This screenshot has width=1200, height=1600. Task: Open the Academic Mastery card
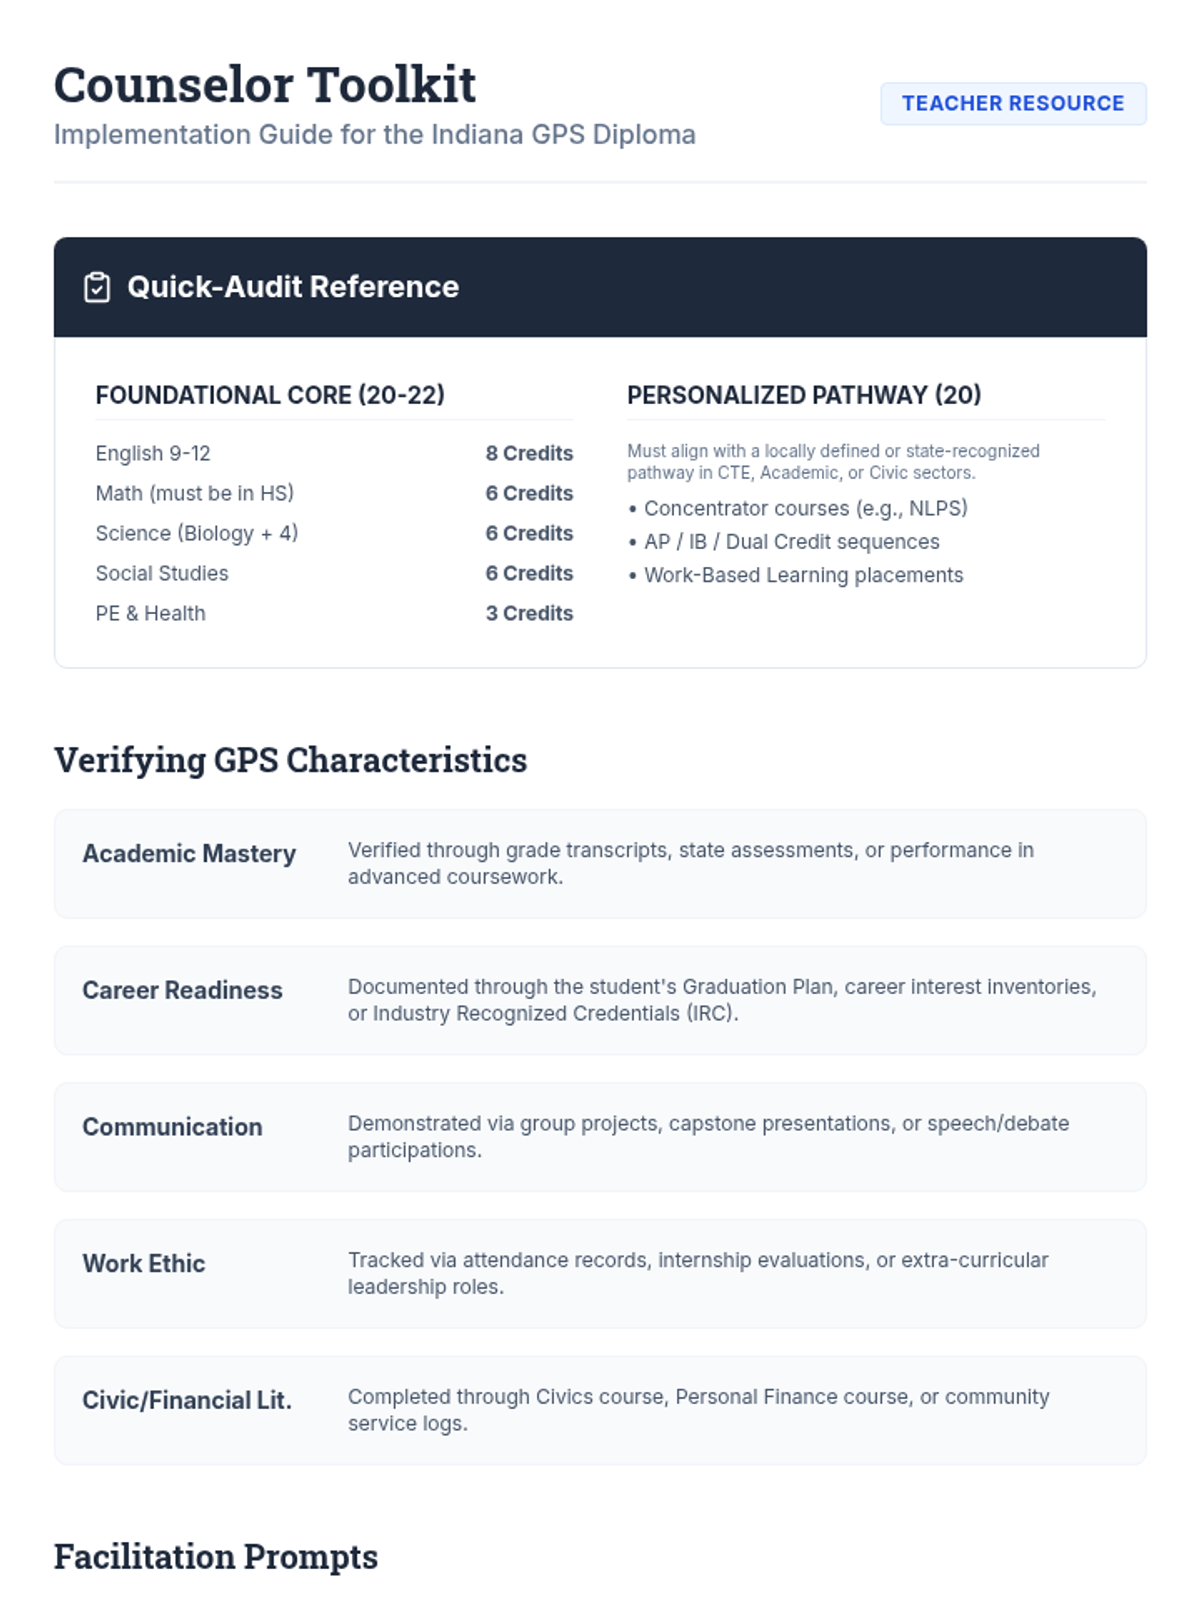pos(600,863)
